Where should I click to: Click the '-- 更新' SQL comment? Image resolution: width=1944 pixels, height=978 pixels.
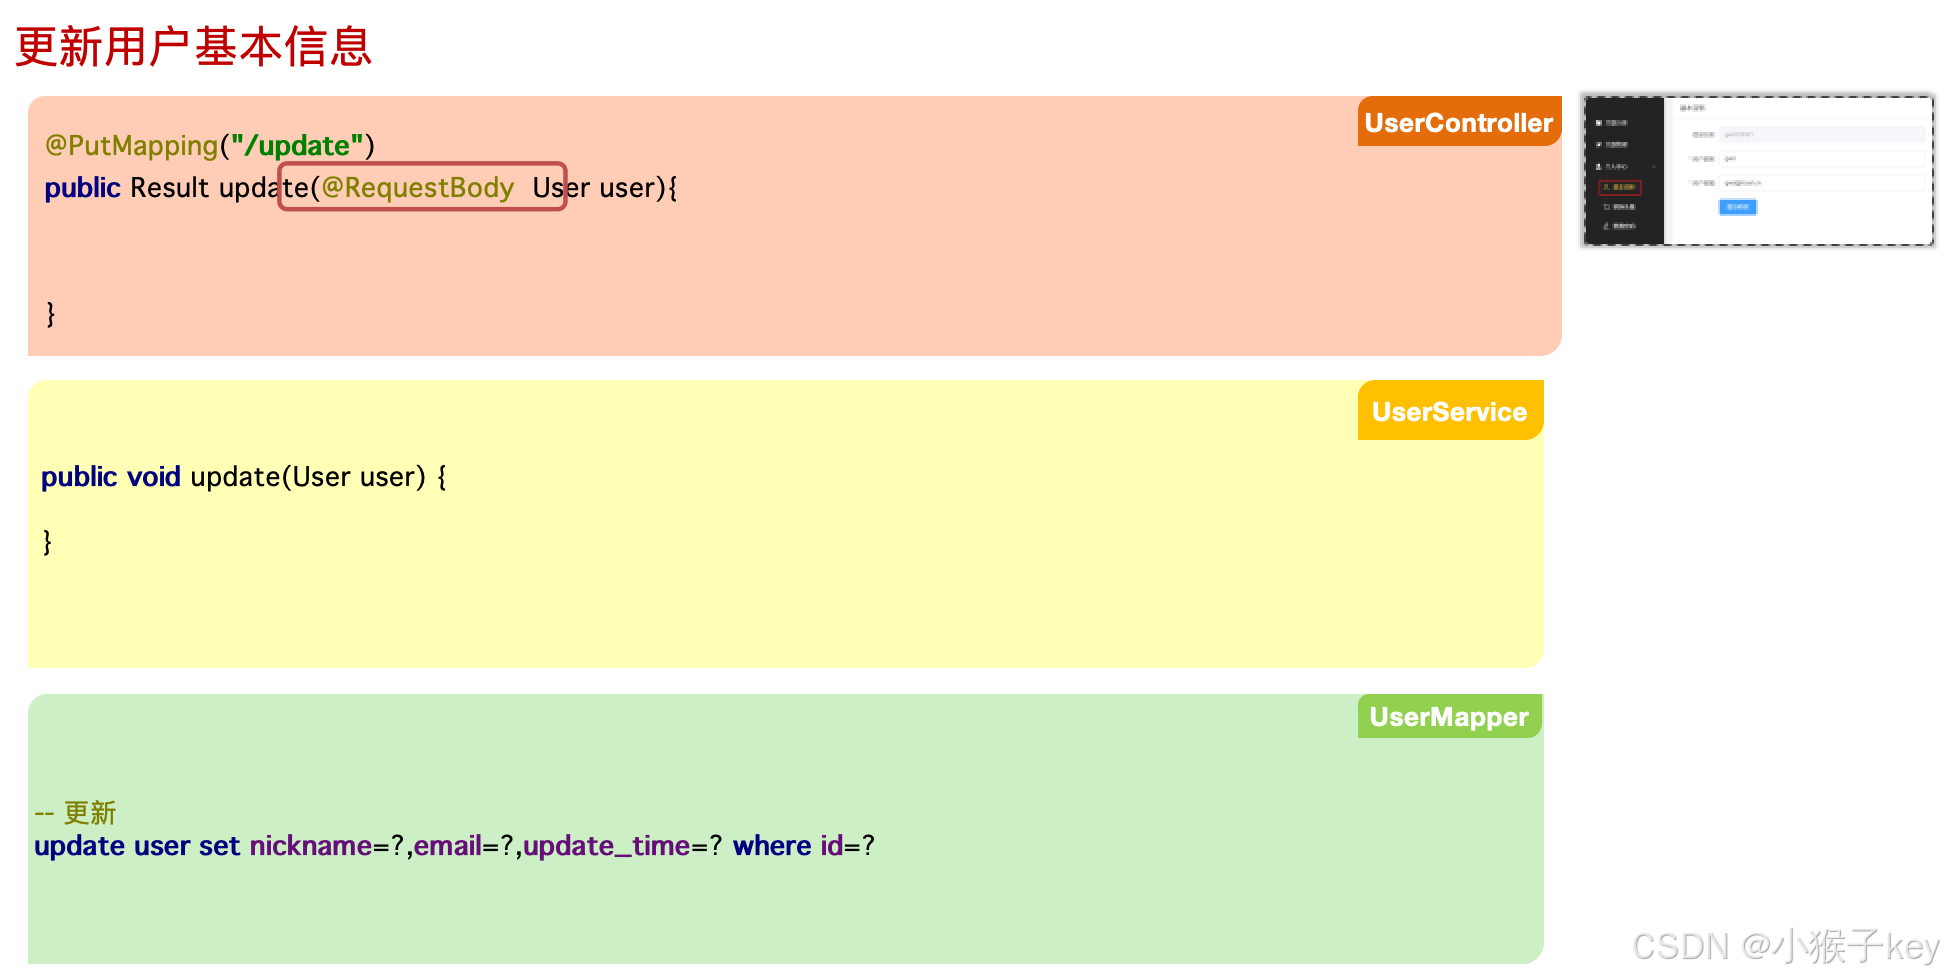pos(75,812)
